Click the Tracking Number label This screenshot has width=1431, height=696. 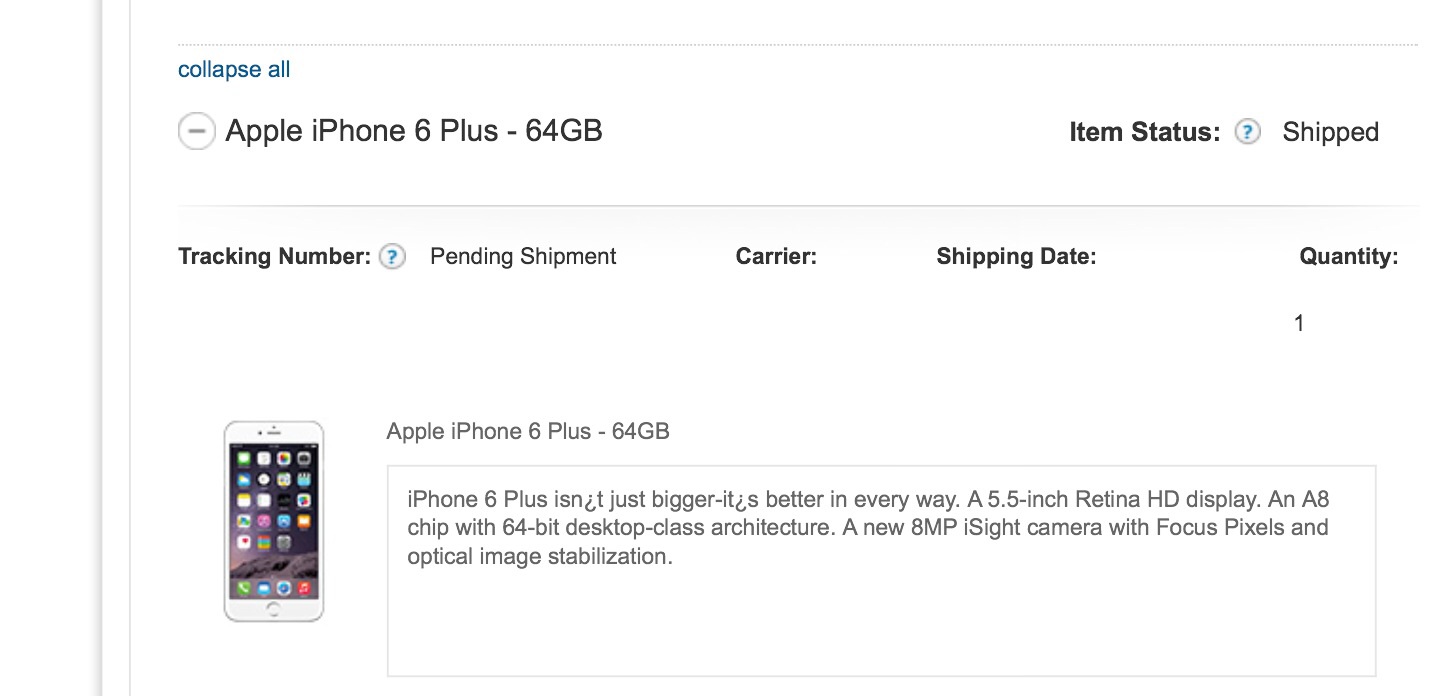(x=275, y=257)
